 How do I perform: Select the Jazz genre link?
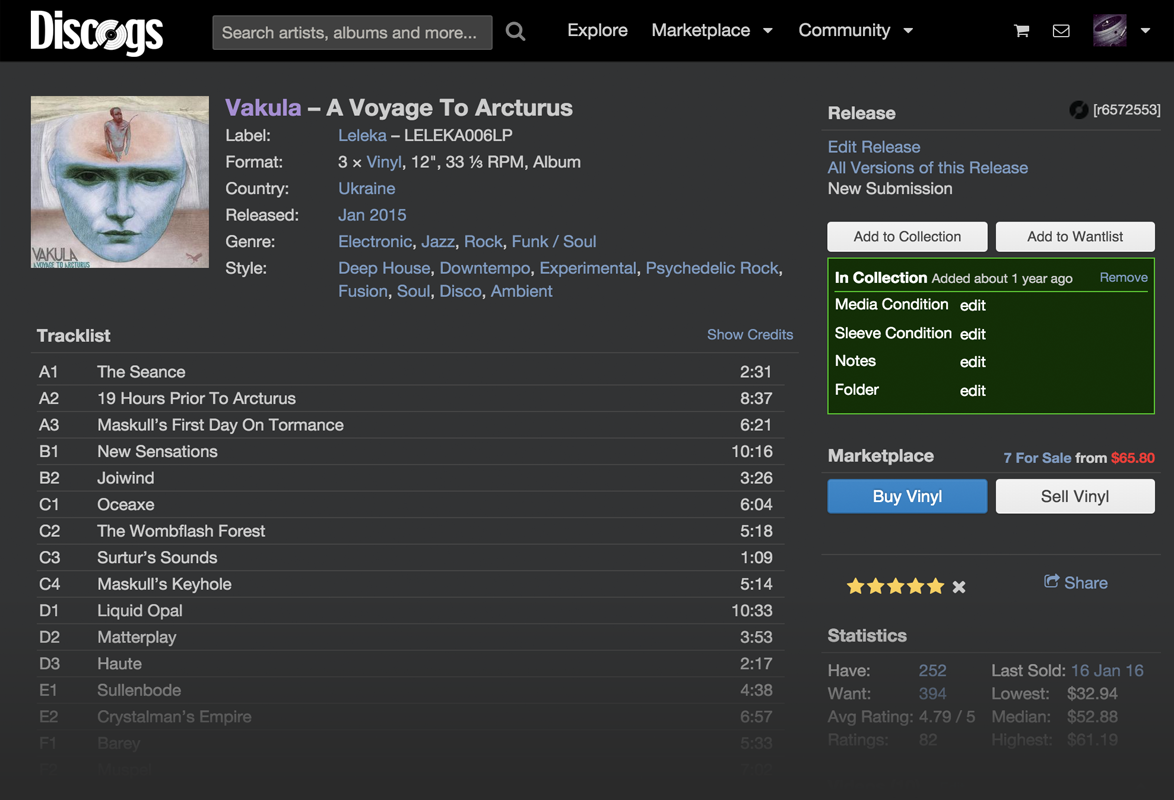(x=438, y=242)
